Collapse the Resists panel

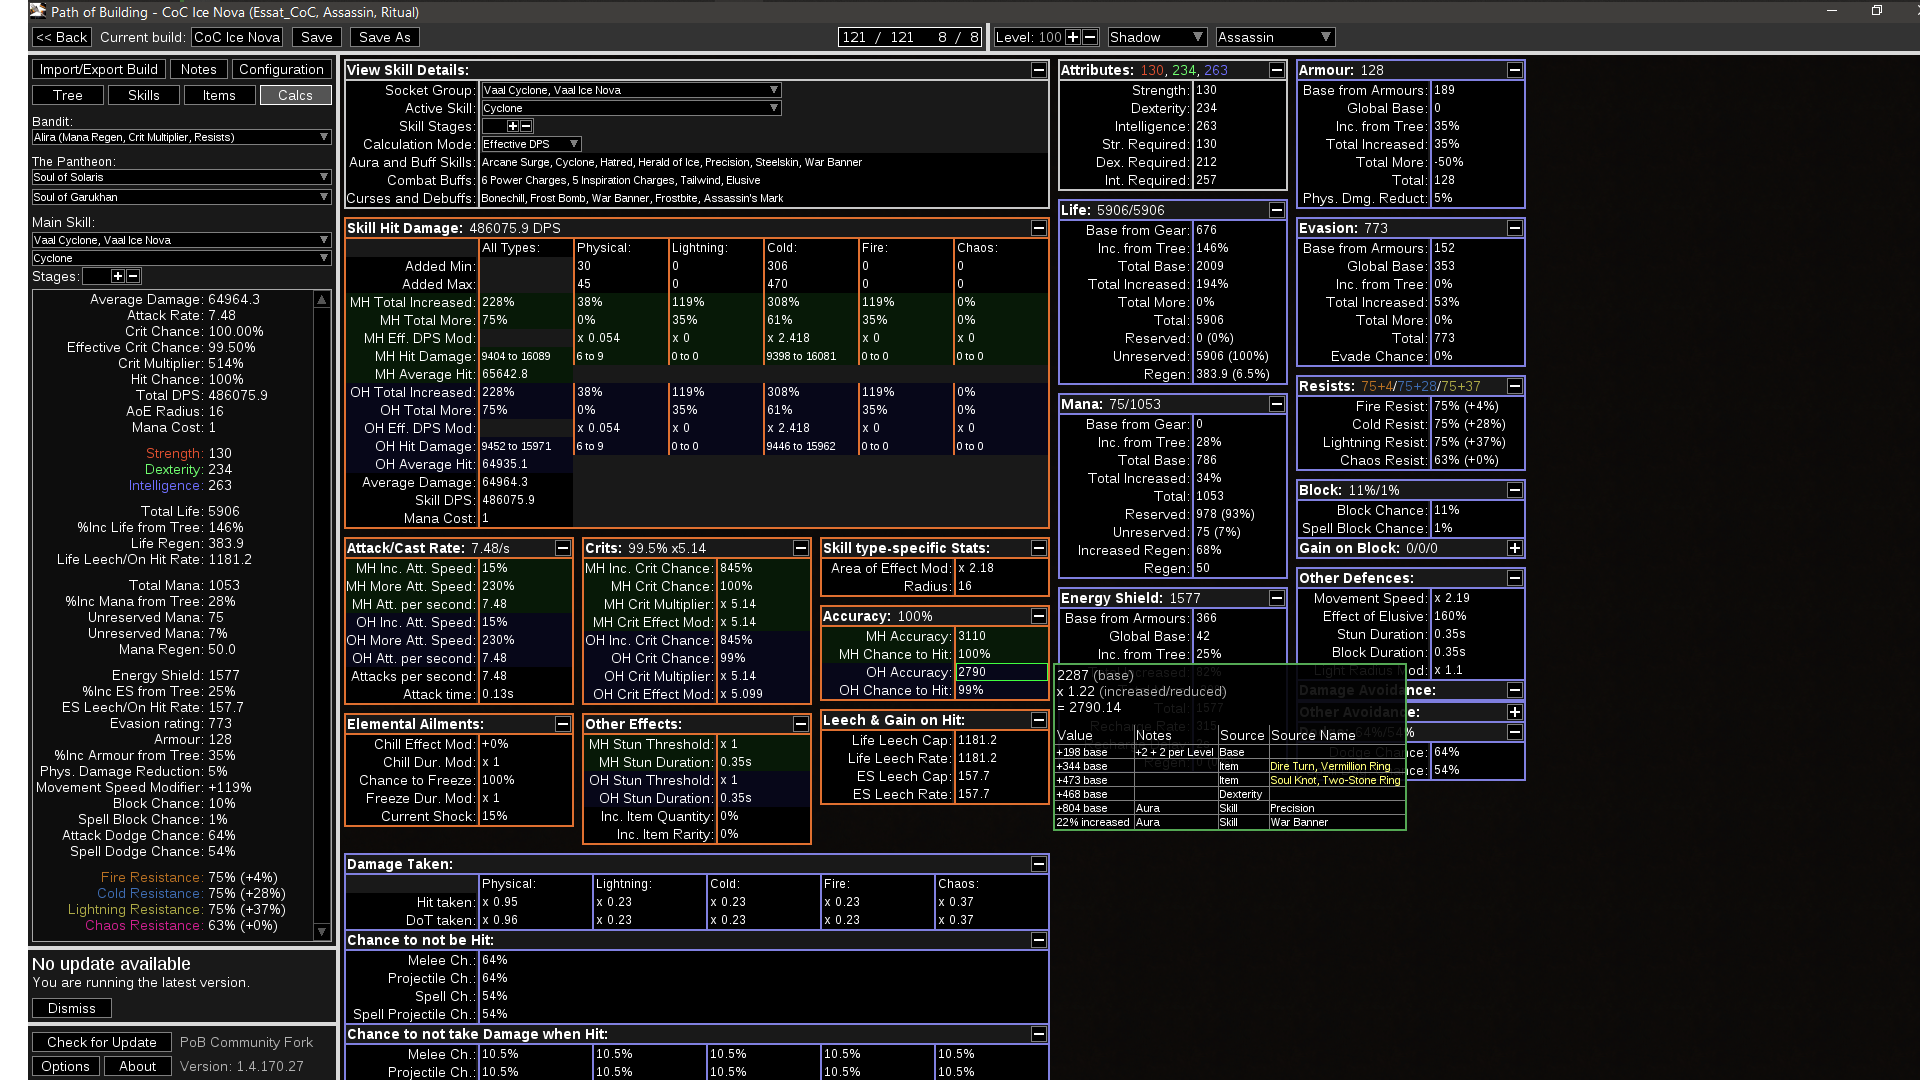click(x=1515, y=386)
